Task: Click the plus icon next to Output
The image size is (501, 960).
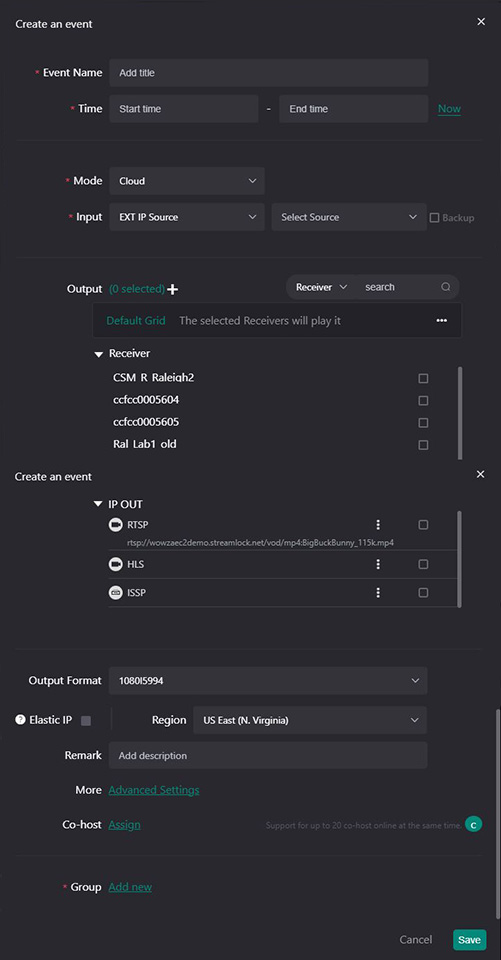Action: coord(173,289)
